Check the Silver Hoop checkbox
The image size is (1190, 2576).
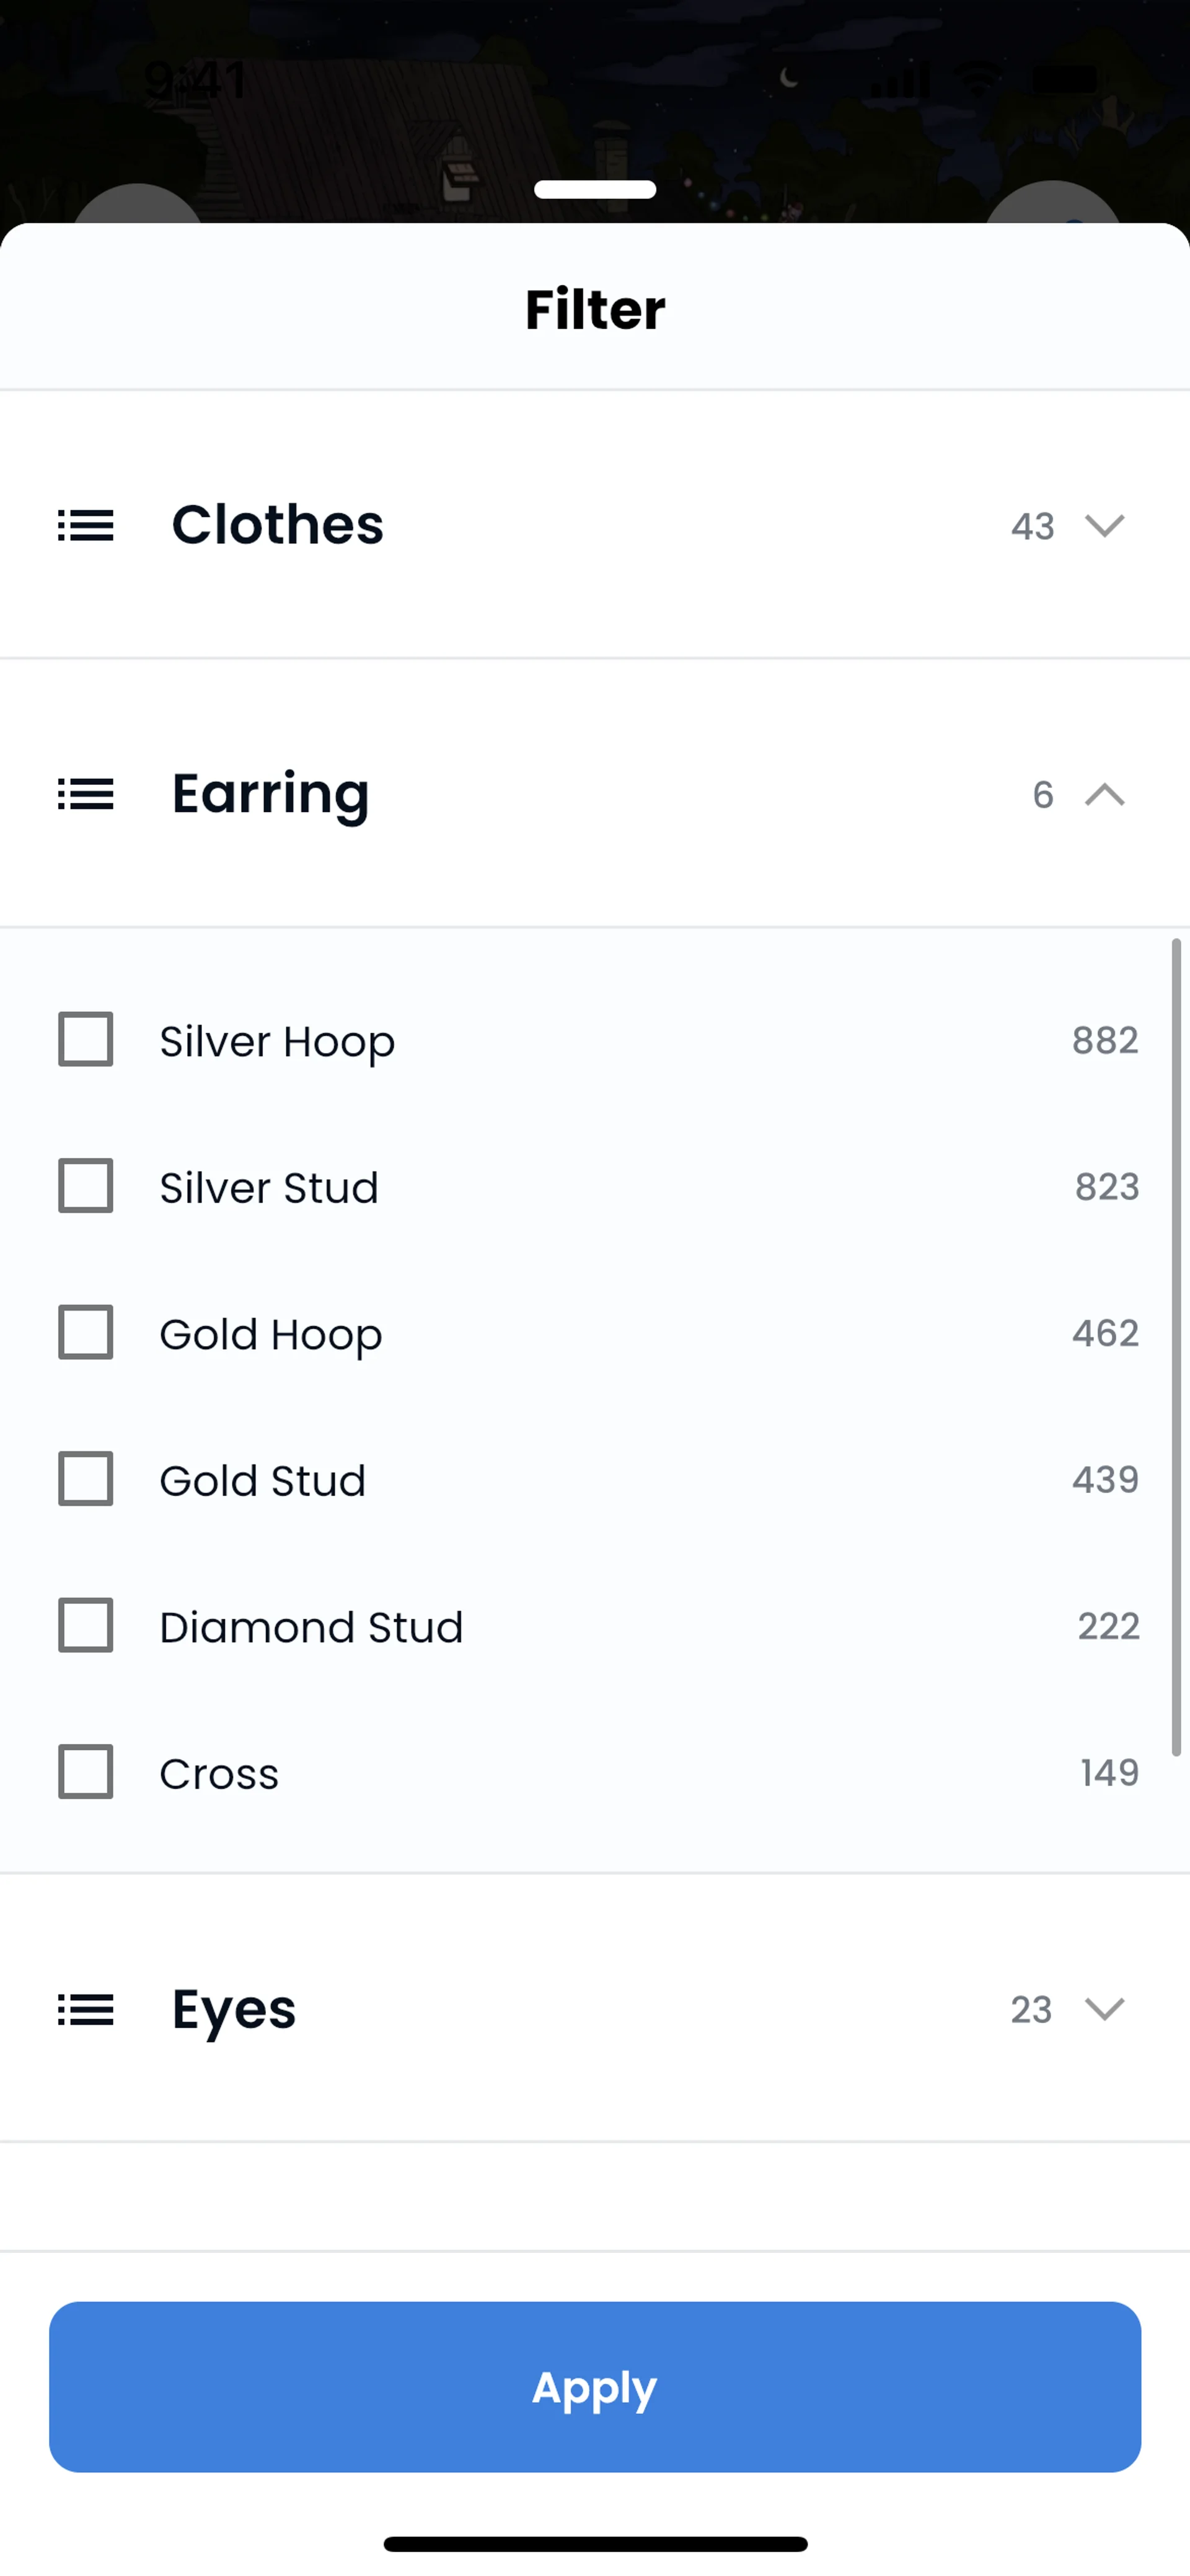click(85, 1039)
